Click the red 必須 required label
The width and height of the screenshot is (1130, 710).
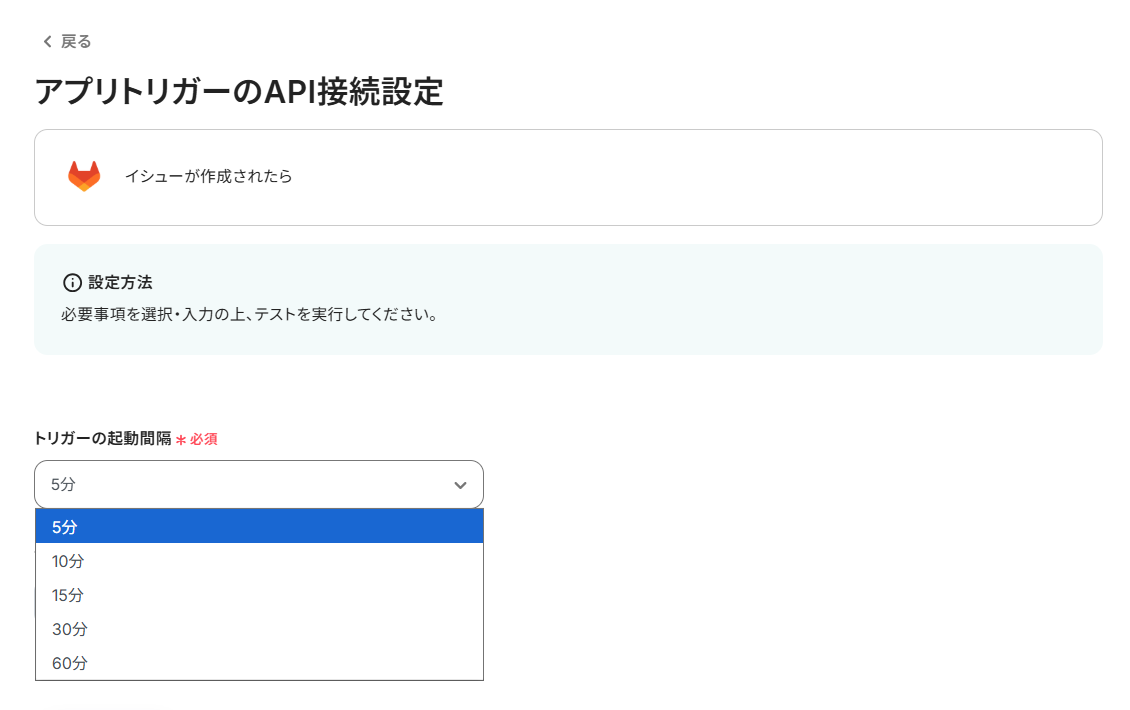[204, 439]
